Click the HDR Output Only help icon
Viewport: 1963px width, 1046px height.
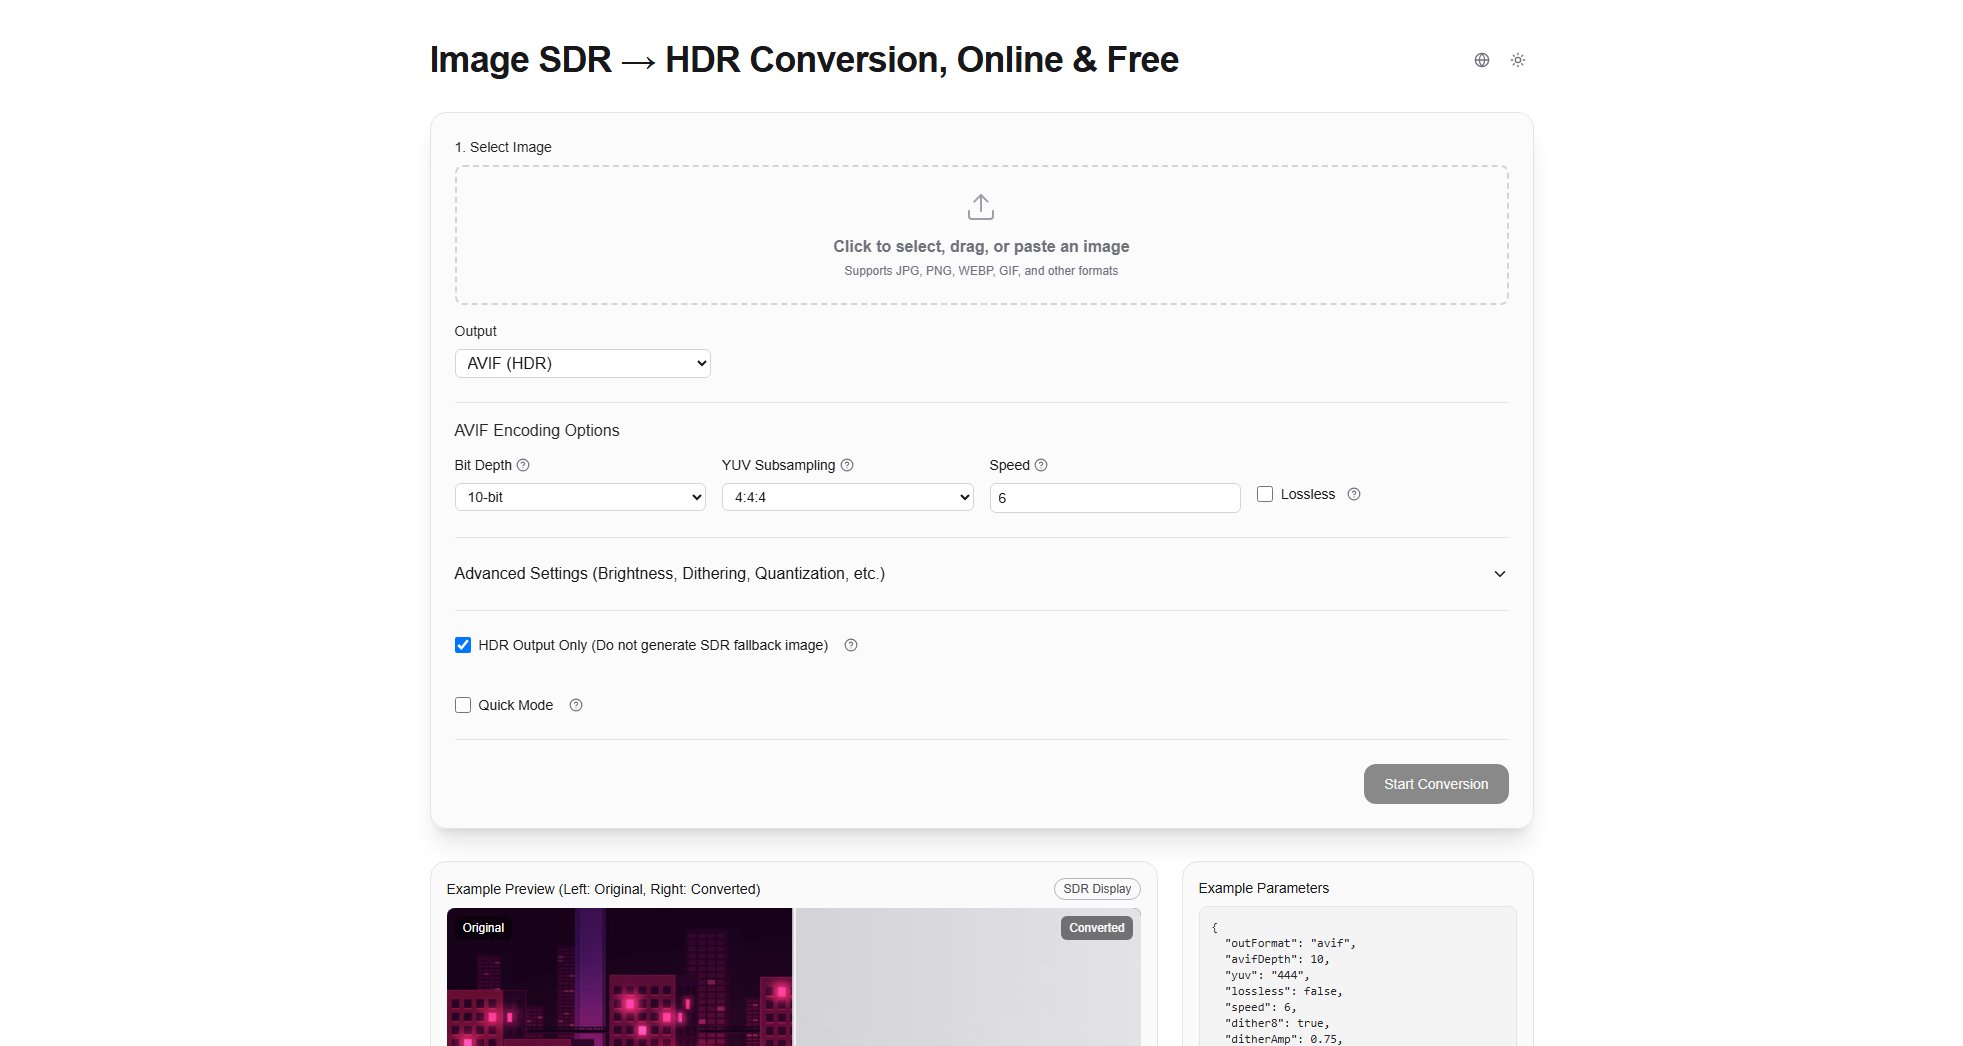click(851, 645)
